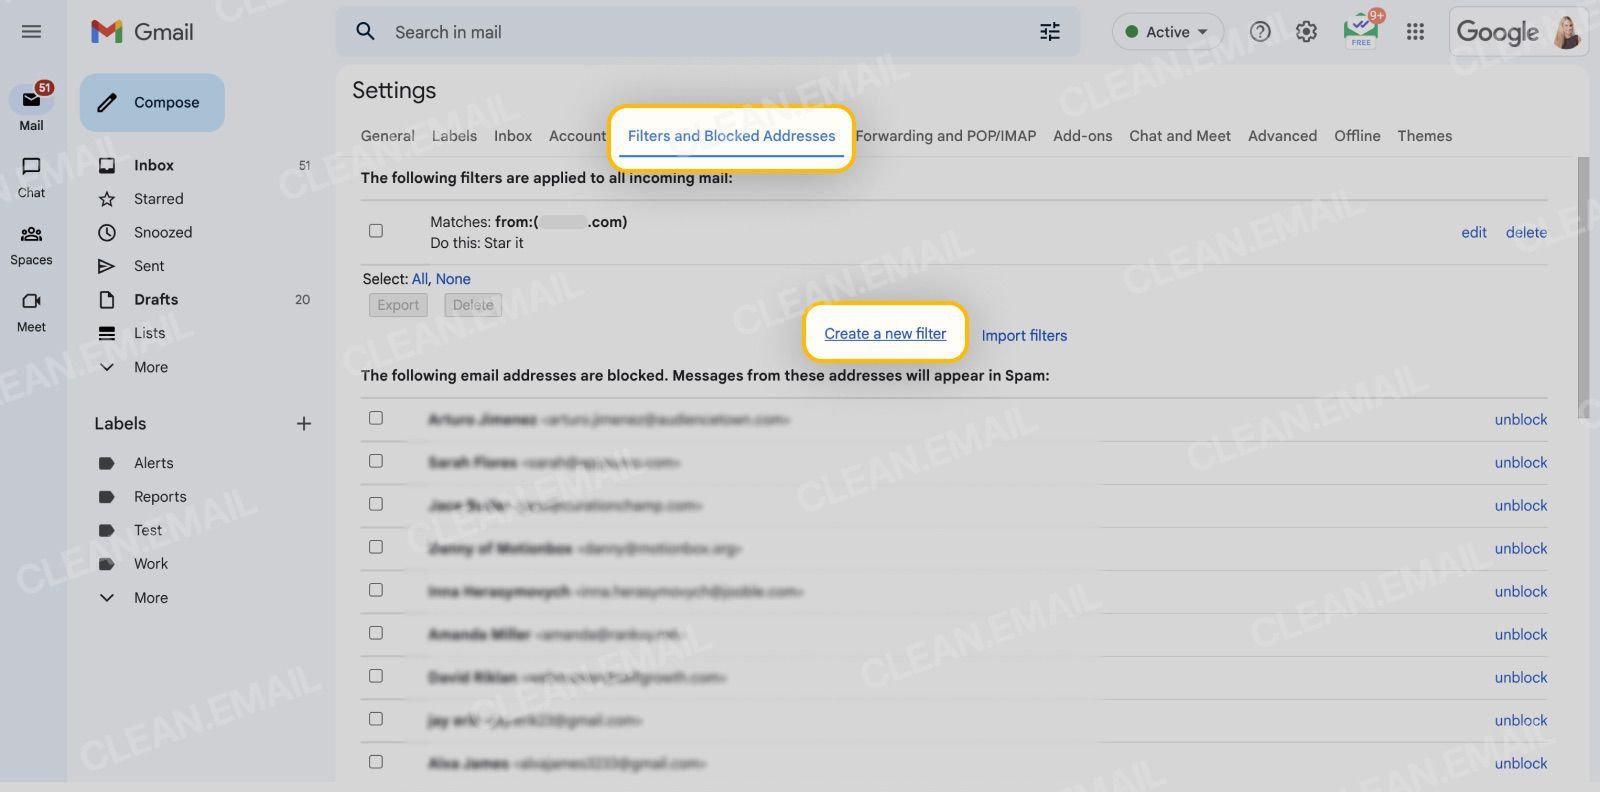1600x792 pixels.
Task: Expand More under the Labels section
Action: (150, 598)
